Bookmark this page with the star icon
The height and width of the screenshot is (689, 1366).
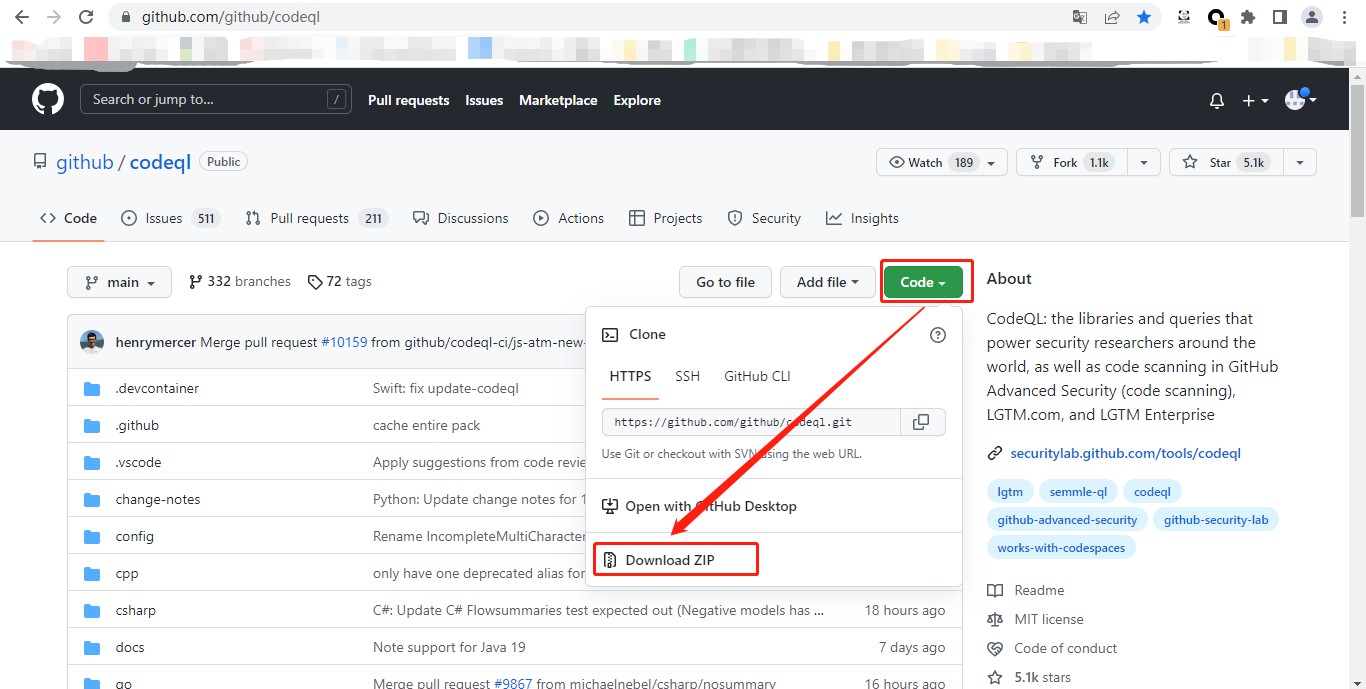(1144, 17)
